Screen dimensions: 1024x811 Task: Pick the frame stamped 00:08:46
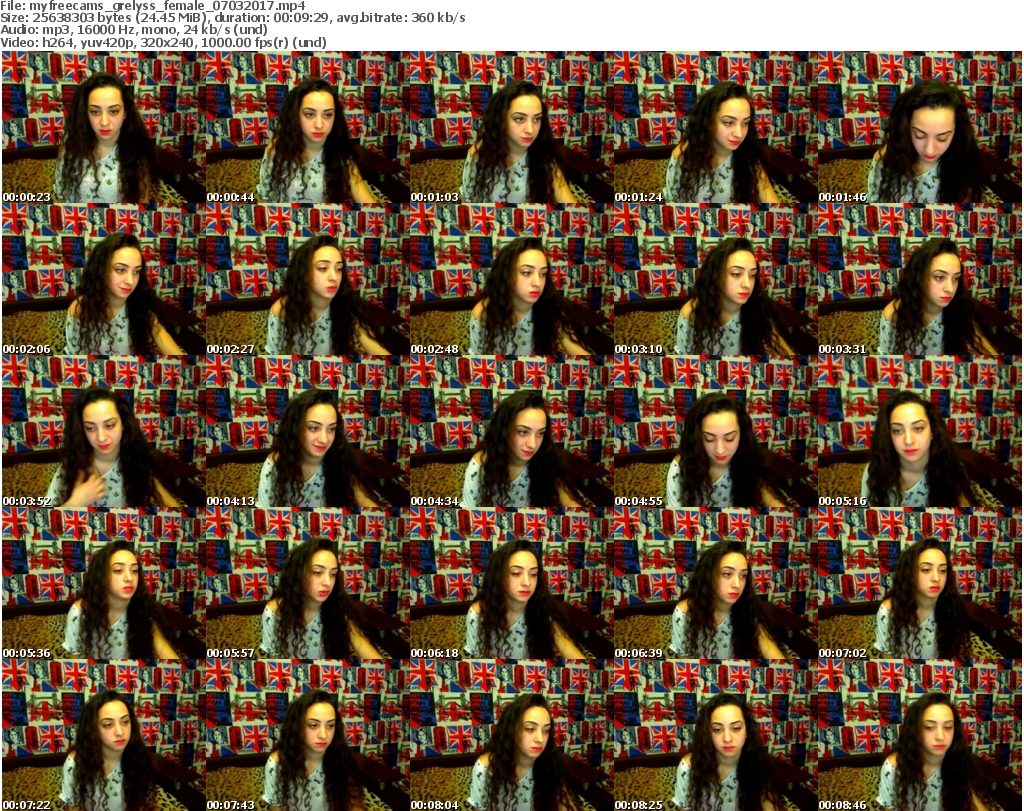tap(920, 735)
